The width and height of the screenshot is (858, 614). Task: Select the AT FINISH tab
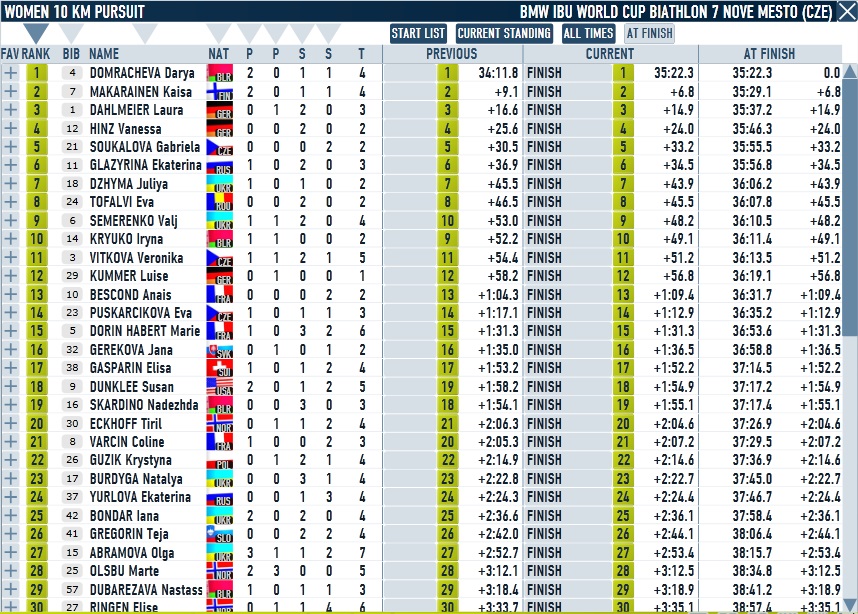[650, 33]
